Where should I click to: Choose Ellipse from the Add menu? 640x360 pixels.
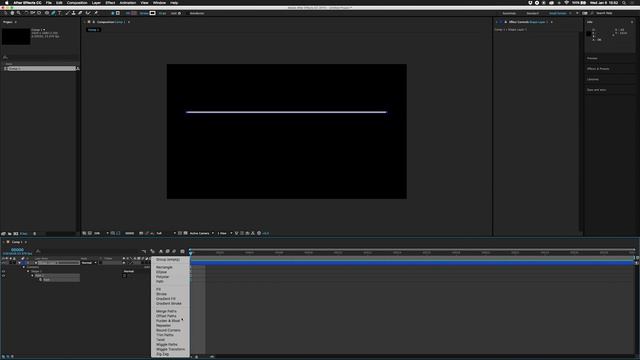click(161, 272)
